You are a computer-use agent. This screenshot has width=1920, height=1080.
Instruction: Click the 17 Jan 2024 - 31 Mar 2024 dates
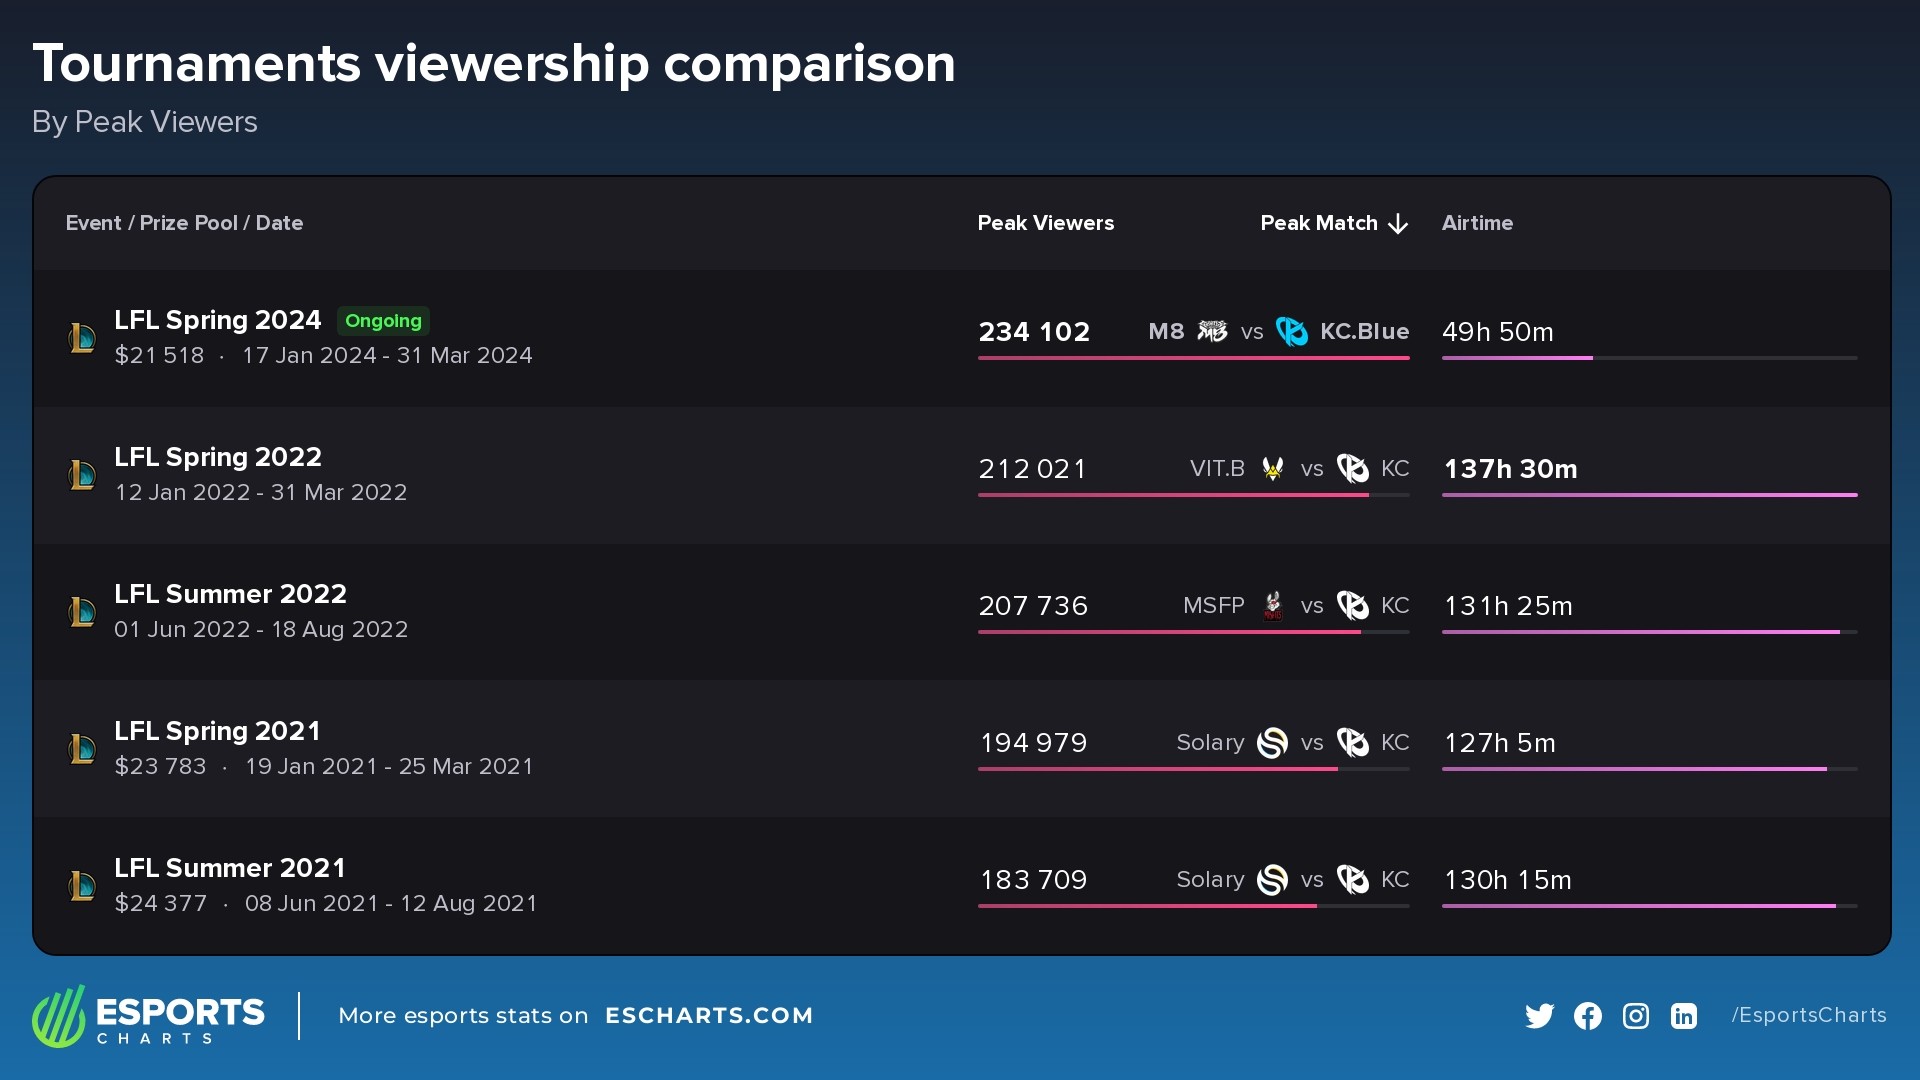click(387, 356)
